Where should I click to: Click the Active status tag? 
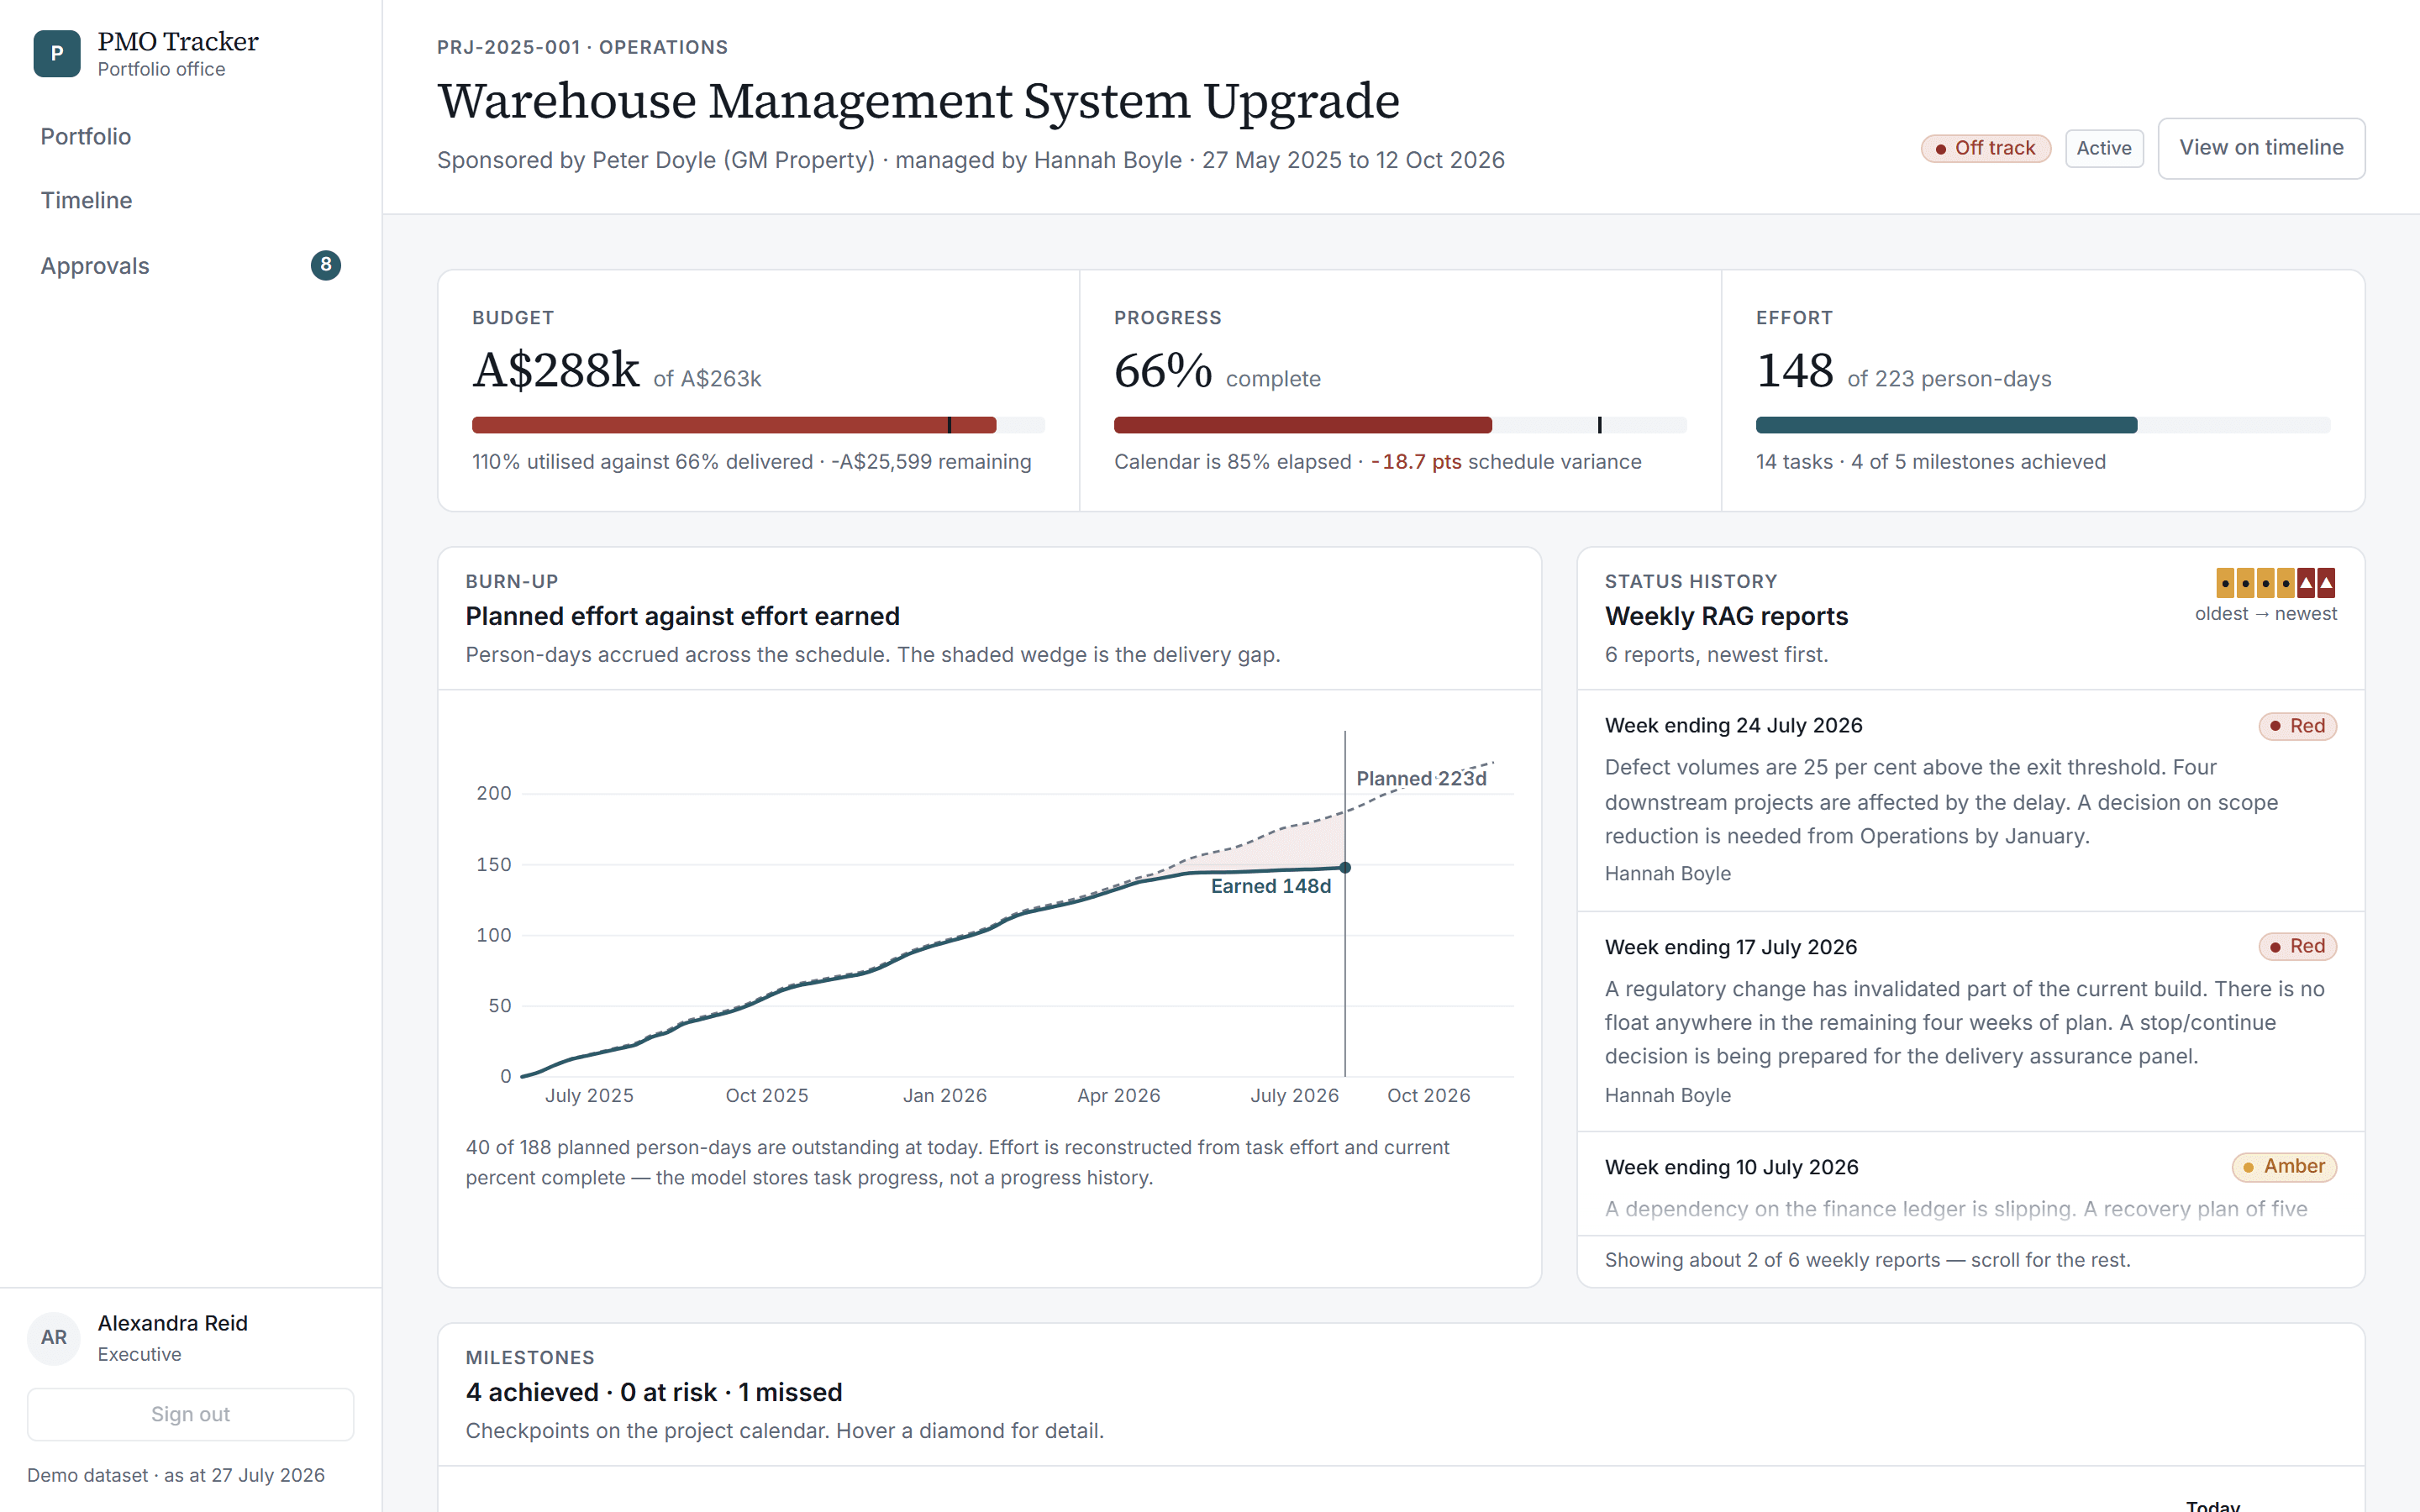pos(2104,148)
